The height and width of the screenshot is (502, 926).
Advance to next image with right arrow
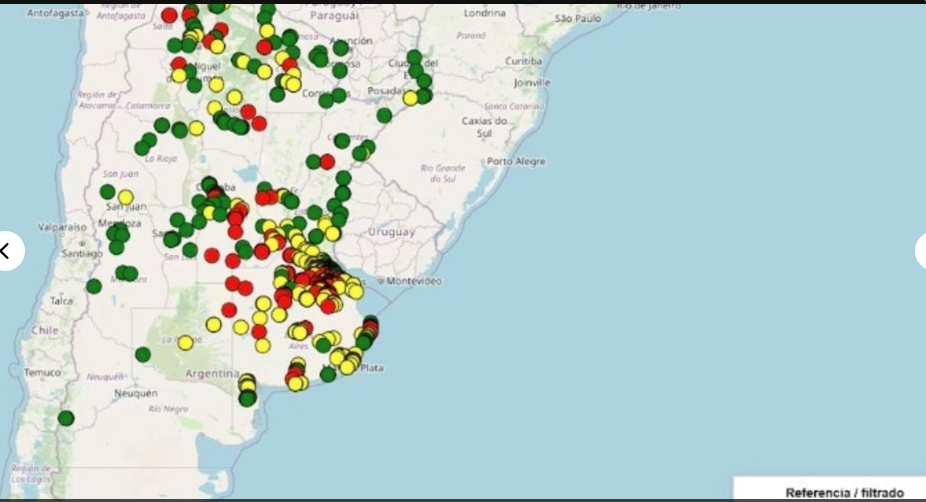pos(921,251)
